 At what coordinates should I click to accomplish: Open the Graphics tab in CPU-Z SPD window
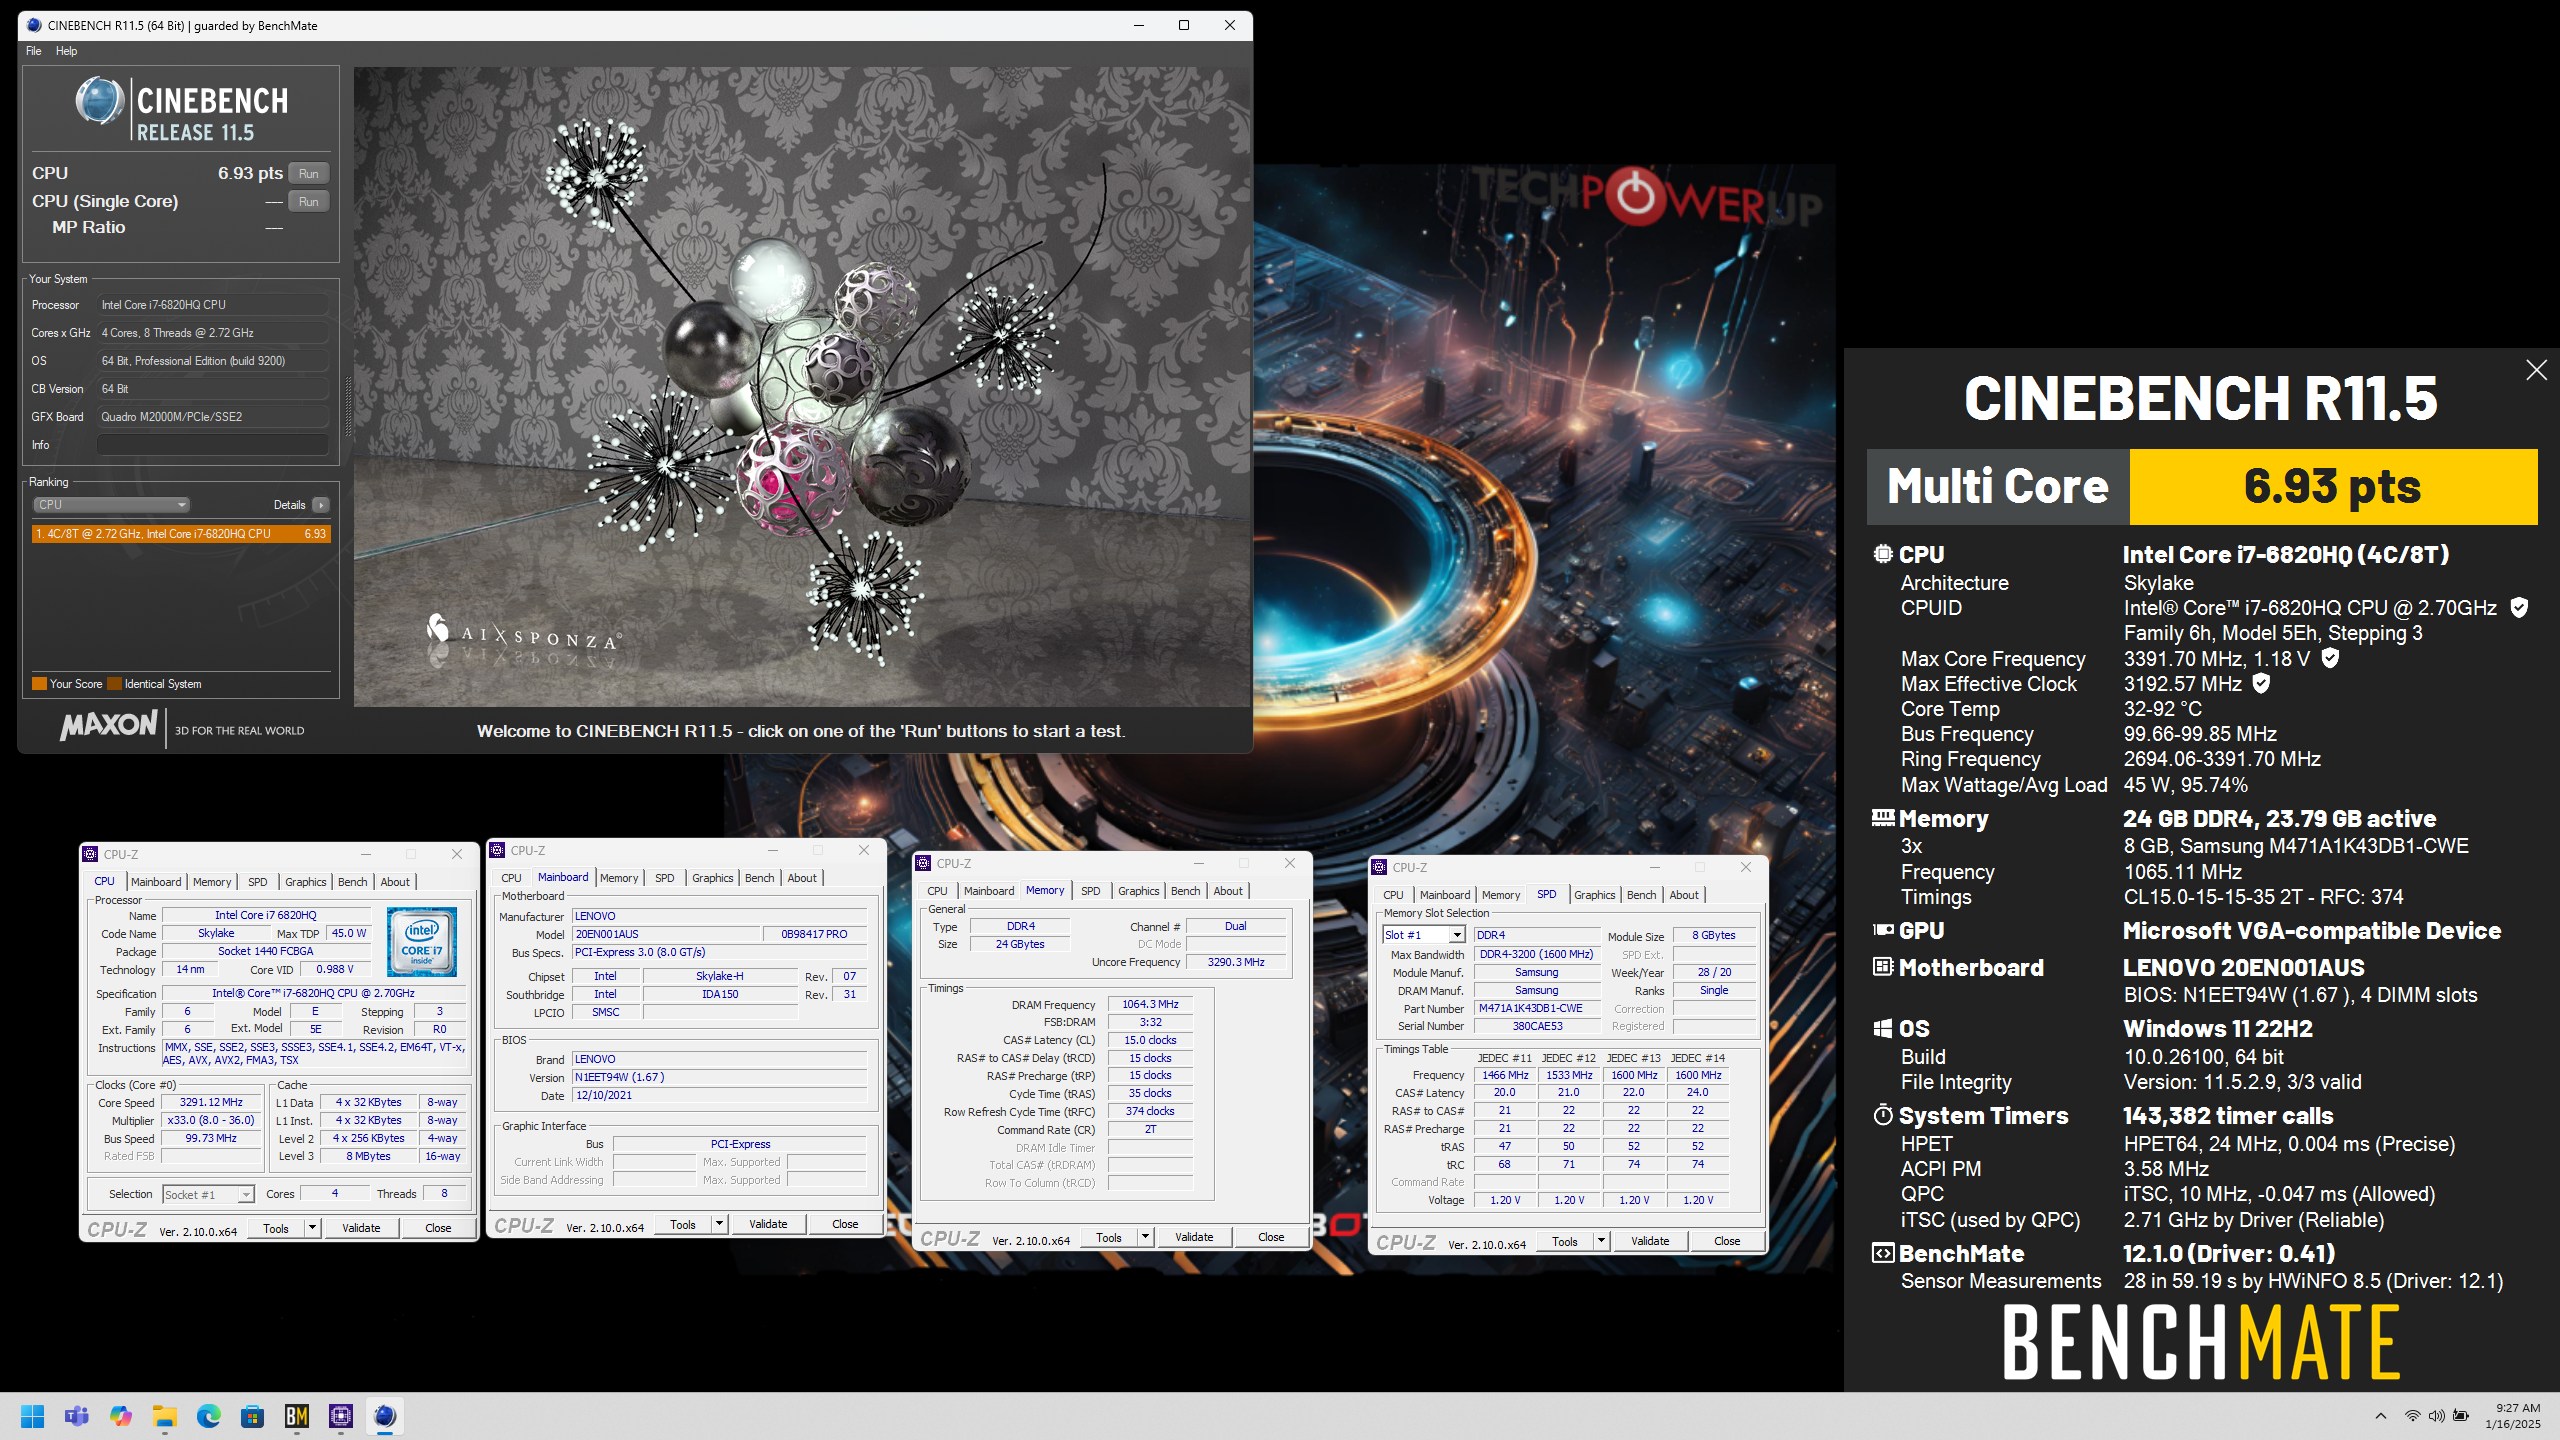coord(1594,895)
